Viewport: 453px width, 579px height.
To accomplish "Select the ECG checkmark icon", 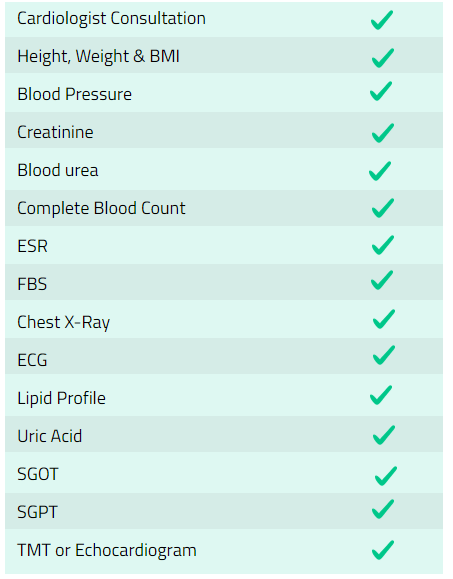I will 384,355.
